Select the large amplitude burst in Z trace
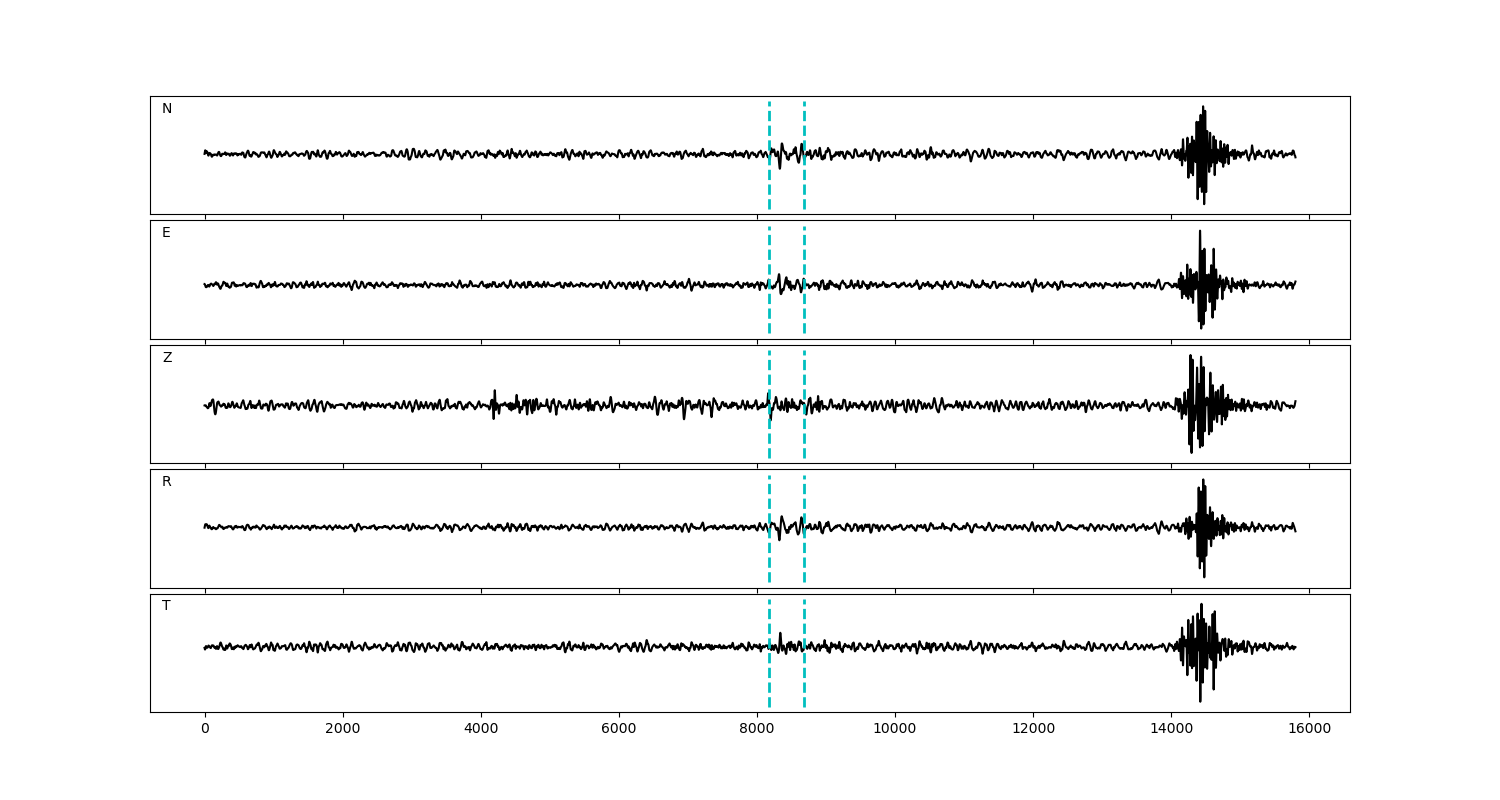Image resolution: width=1500 pixels, height=800 pixels. [1193, 405]
